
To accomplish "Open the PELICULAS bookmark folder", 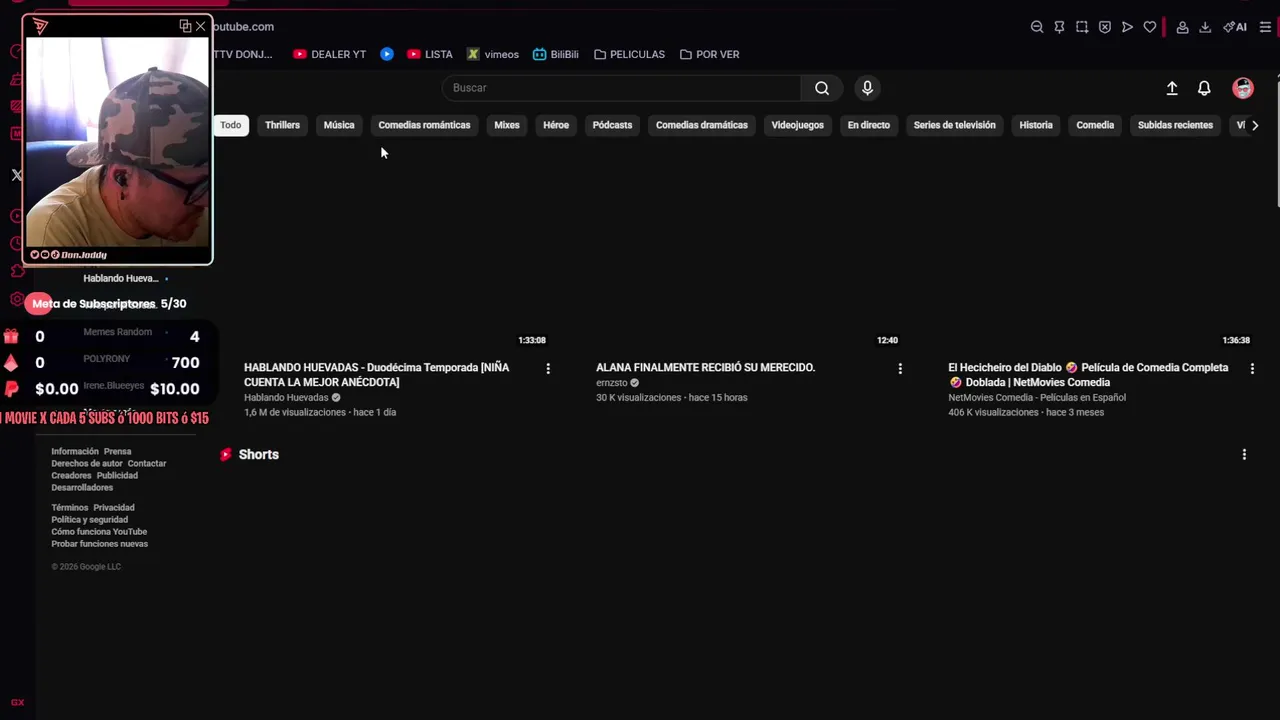I will 629,54.
